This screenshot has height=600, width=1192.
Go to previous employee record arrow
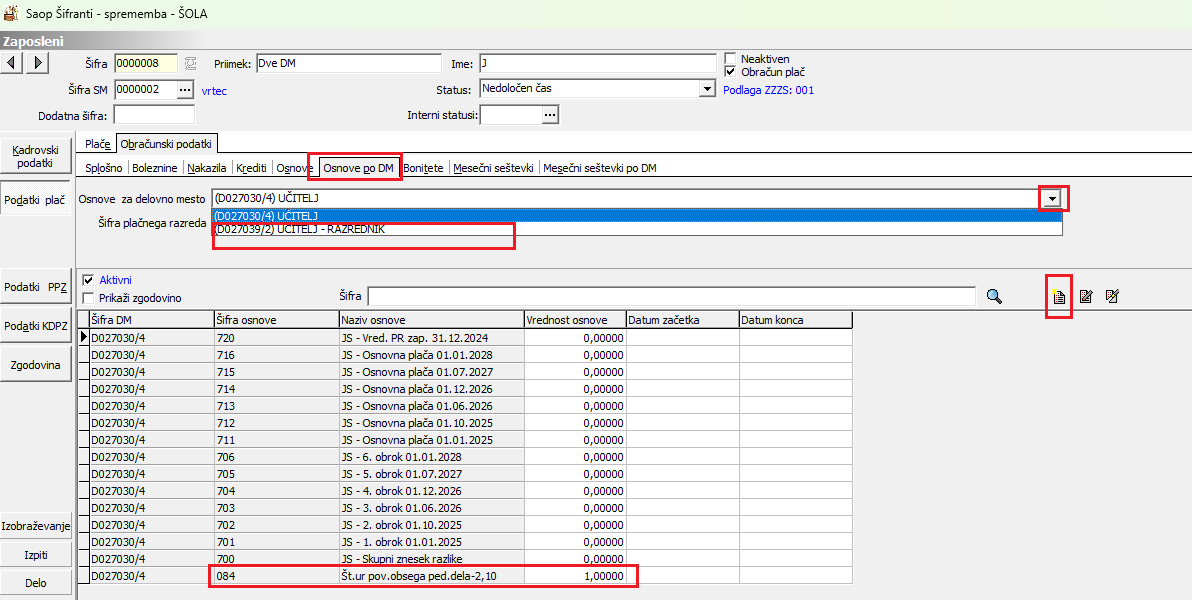click(12, 62)
